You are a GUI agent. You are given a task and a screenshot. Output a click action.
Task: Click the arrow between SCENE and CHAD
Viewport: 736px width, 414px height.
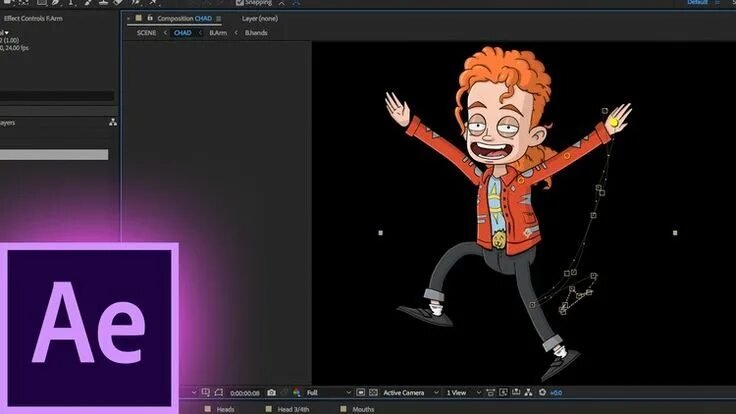[x=165, y=33]
